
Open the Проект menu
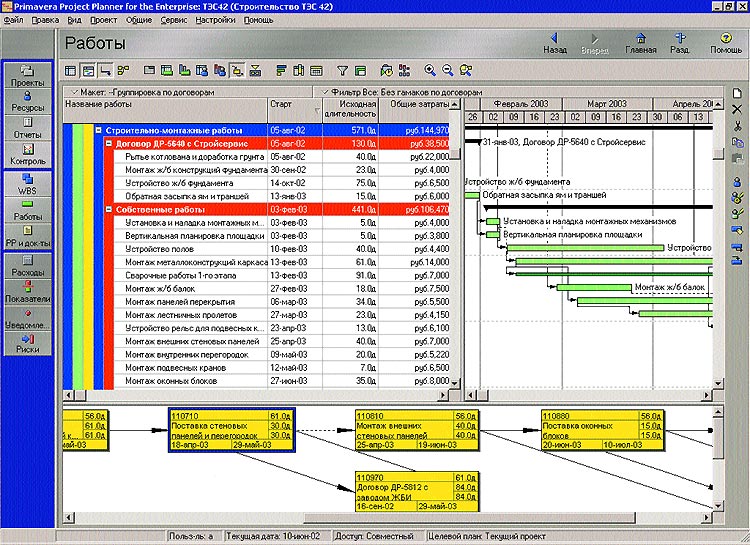[102, 20]
